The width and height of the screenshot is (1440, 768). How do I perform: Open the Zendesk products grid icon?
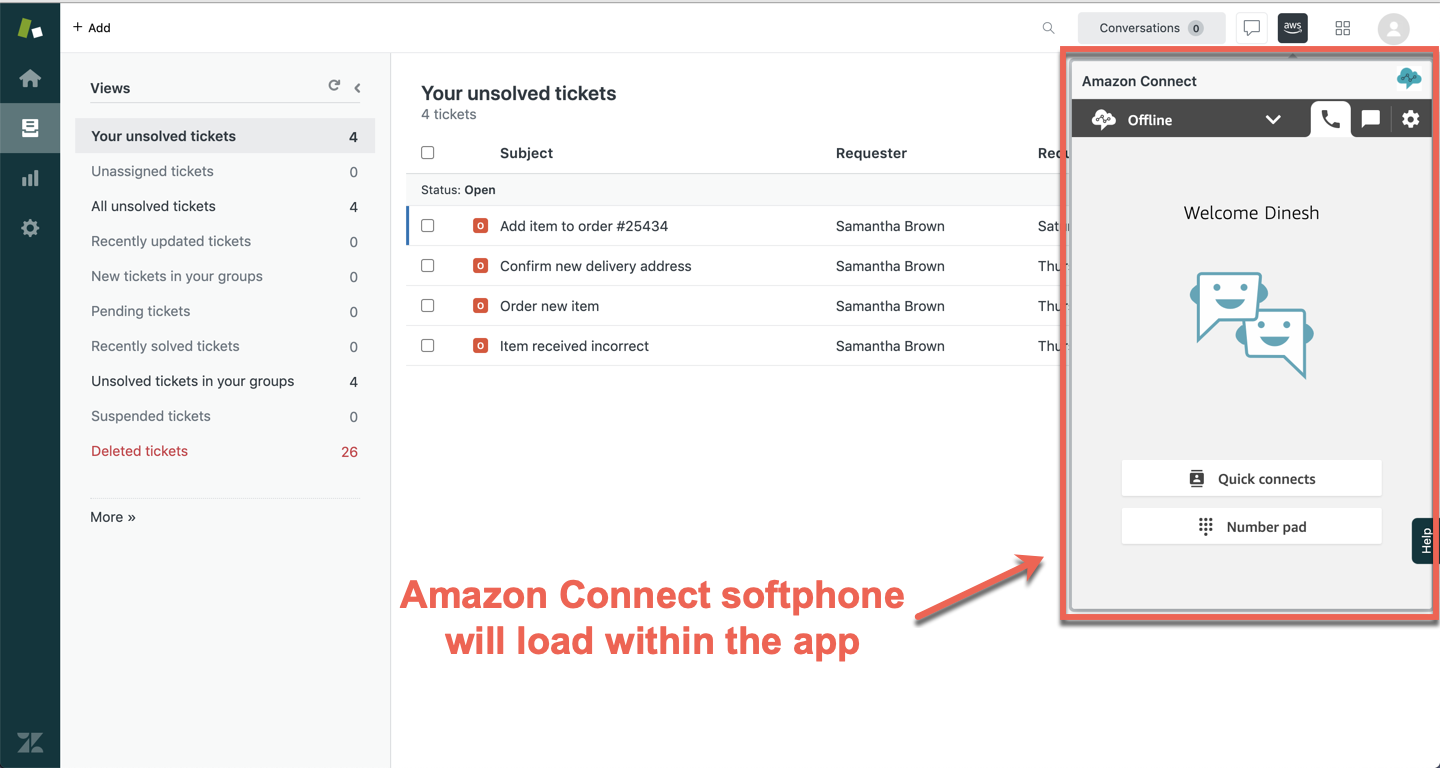tap(1343, 28)
